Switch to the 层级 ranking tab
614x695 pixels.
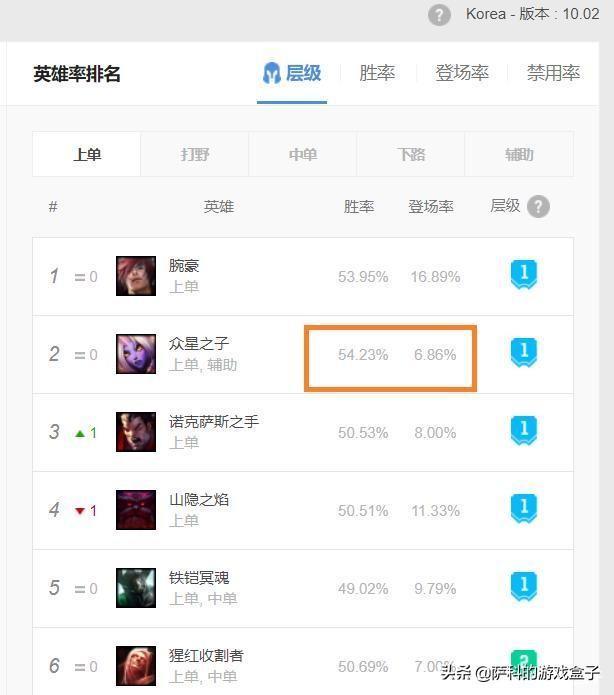click(x=292, y=73)
